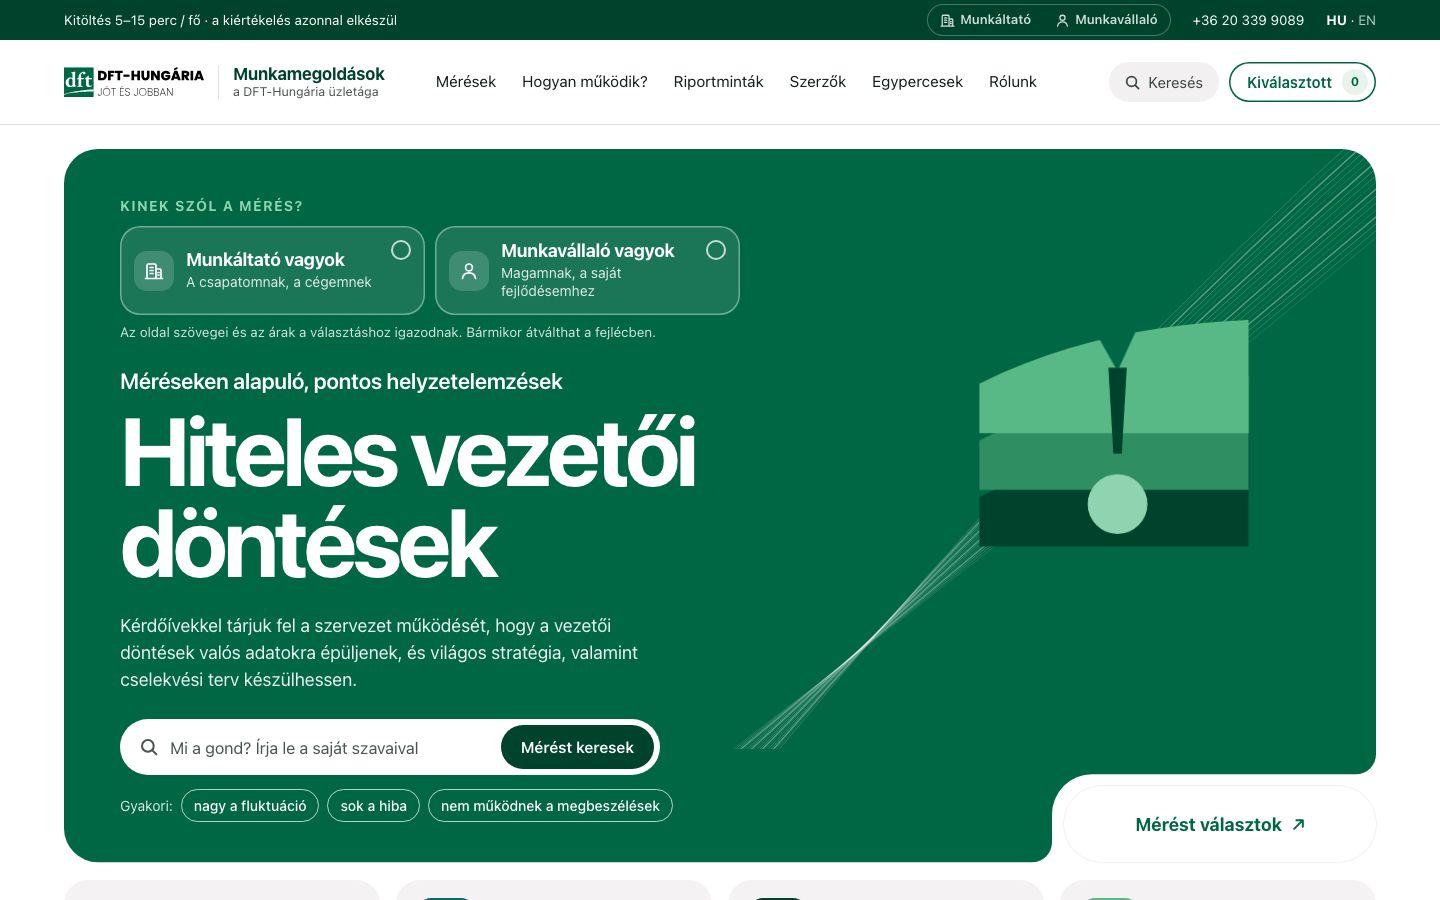Click the Mérést keresek button
Image resolution: width=1440 pixels, height=900 pixels.
point(577,747)
